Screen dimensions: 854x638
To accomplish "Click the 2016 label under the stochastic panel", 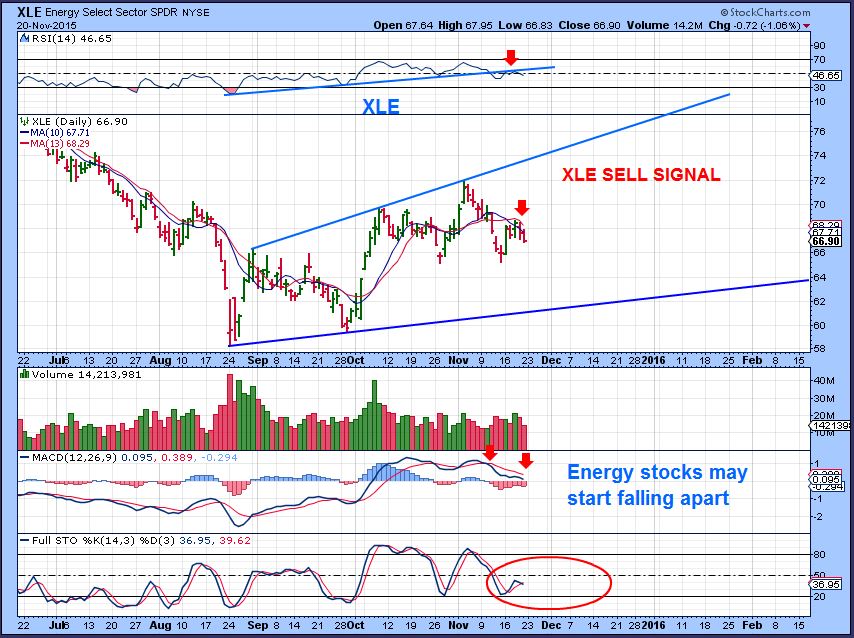I will click(654, 624).
